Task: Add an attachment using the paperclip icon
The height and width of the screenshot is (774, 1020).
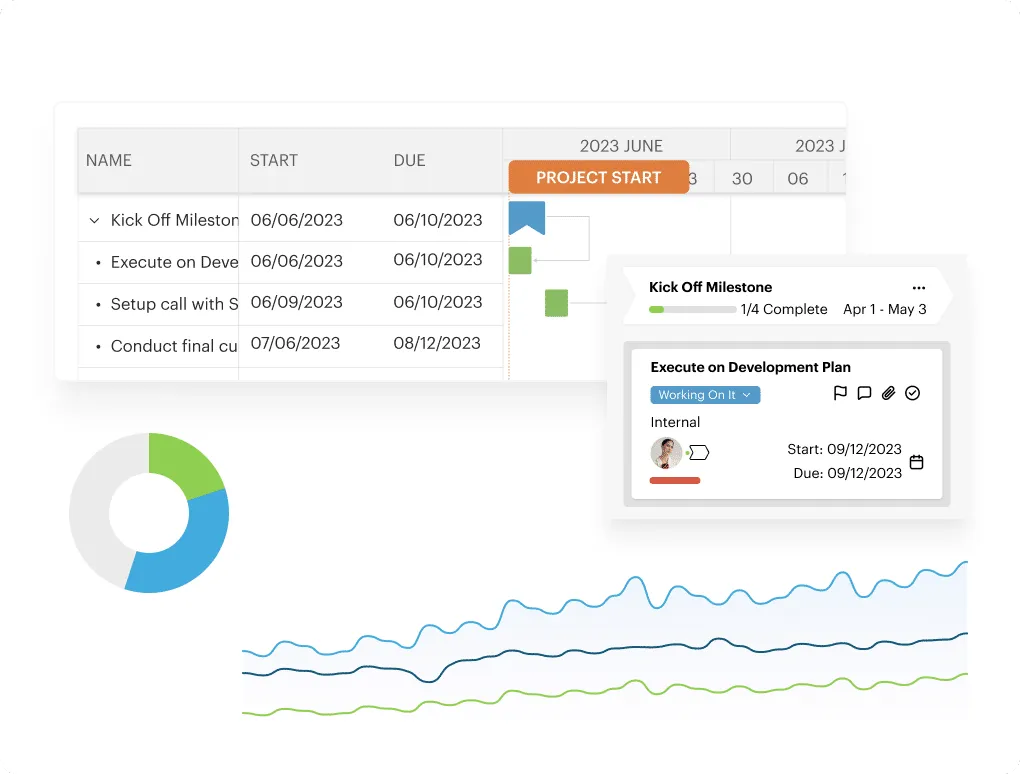Action: [x=888, y=393]
